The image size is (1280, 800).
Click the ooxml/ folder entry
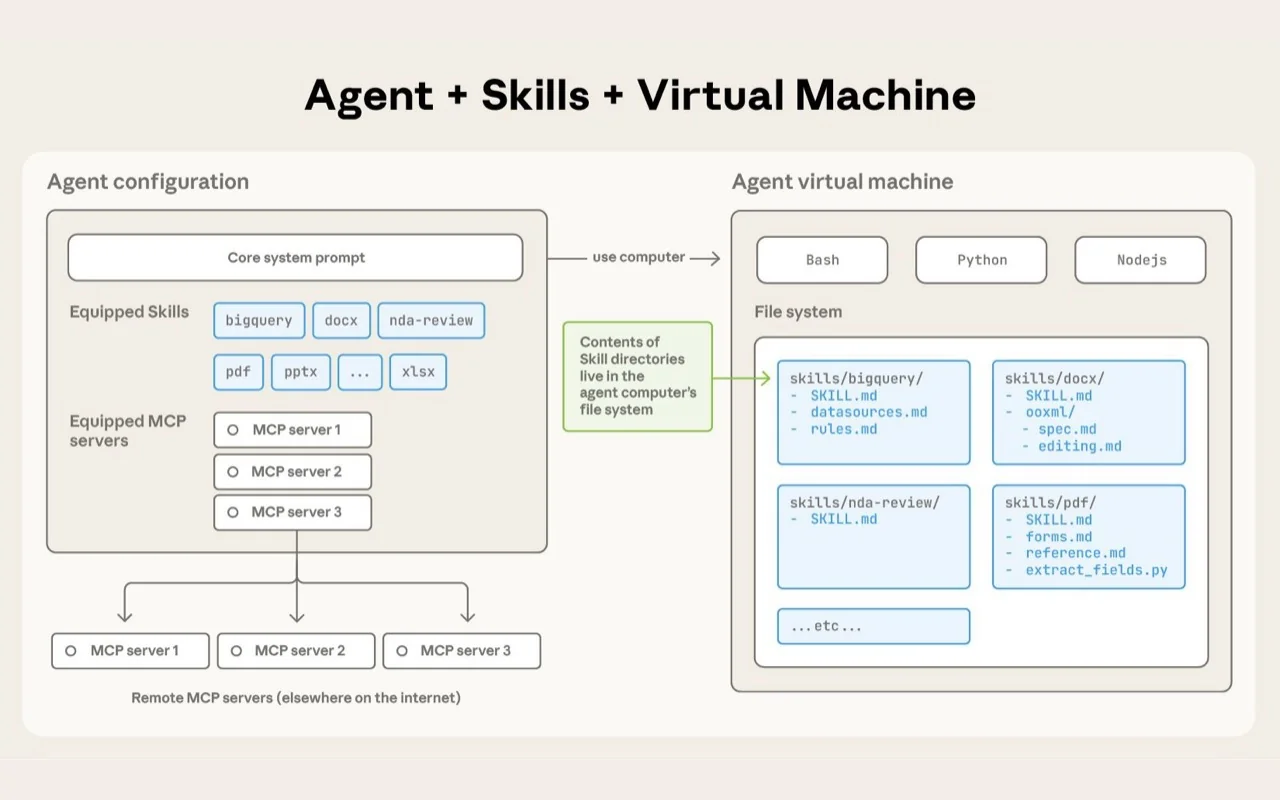click(1050, 412)
